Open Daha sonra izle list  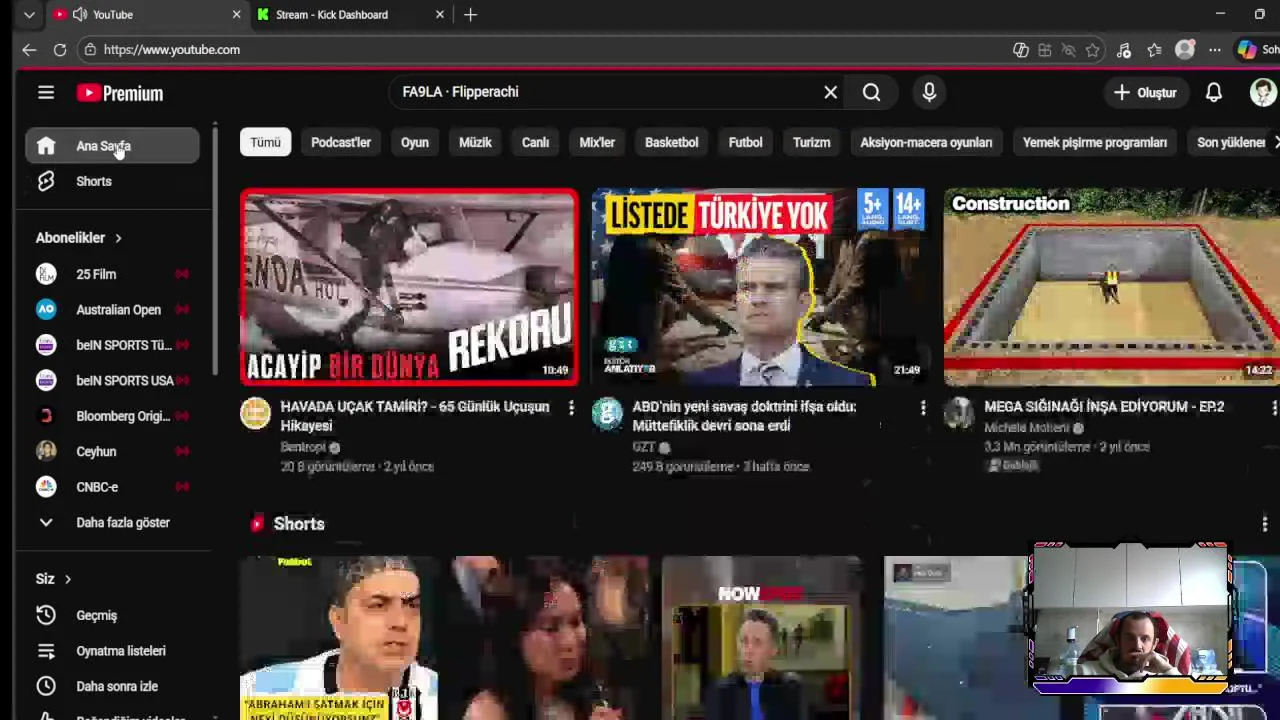112,687
